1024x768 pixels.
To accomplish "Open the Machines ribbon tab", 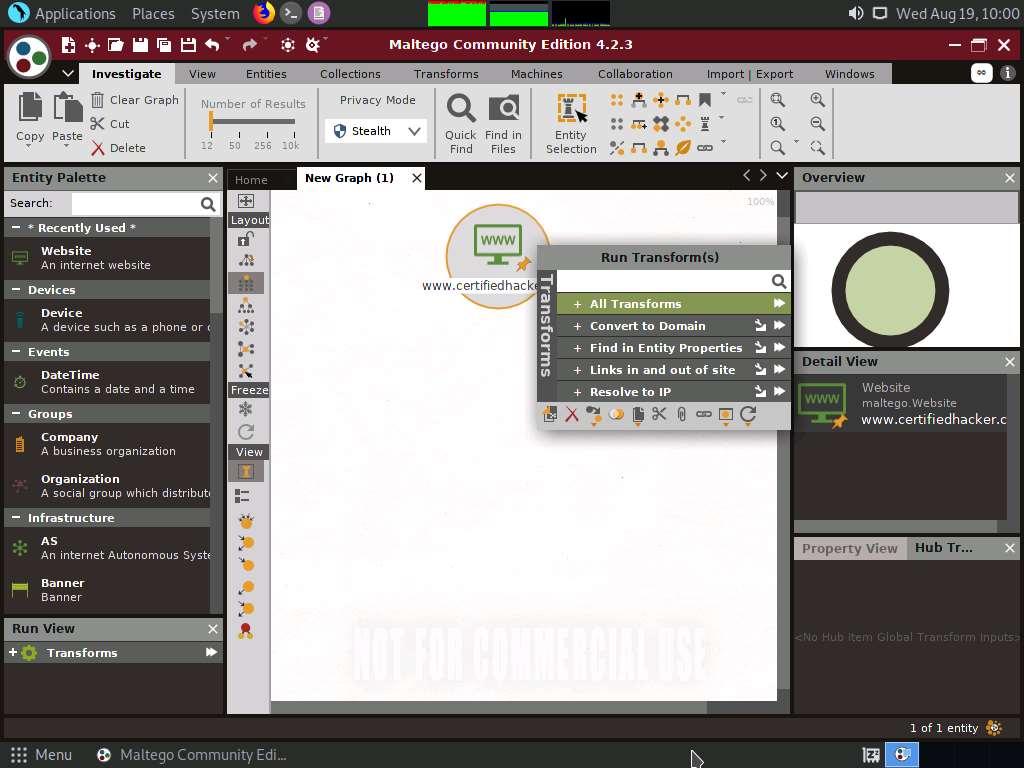I will [537, 74].
